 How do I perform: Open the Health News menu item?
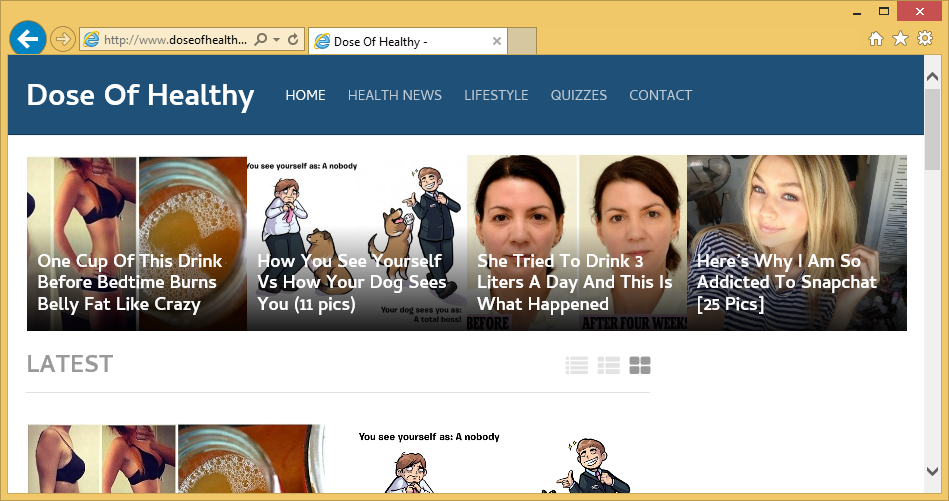(395, 95)
